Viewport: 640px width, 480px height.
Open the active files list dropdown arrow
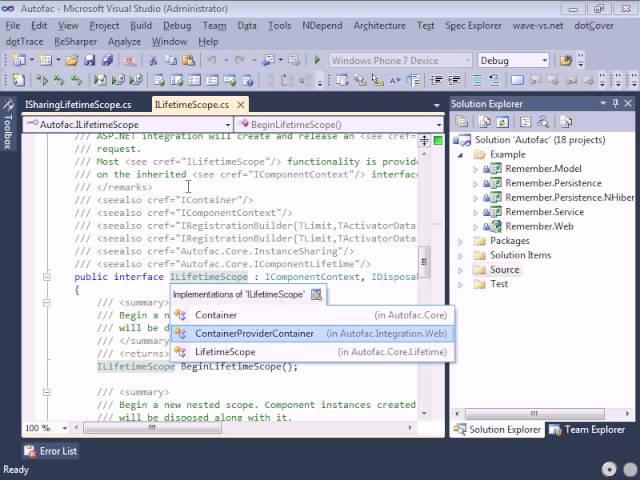coord(437,105)
